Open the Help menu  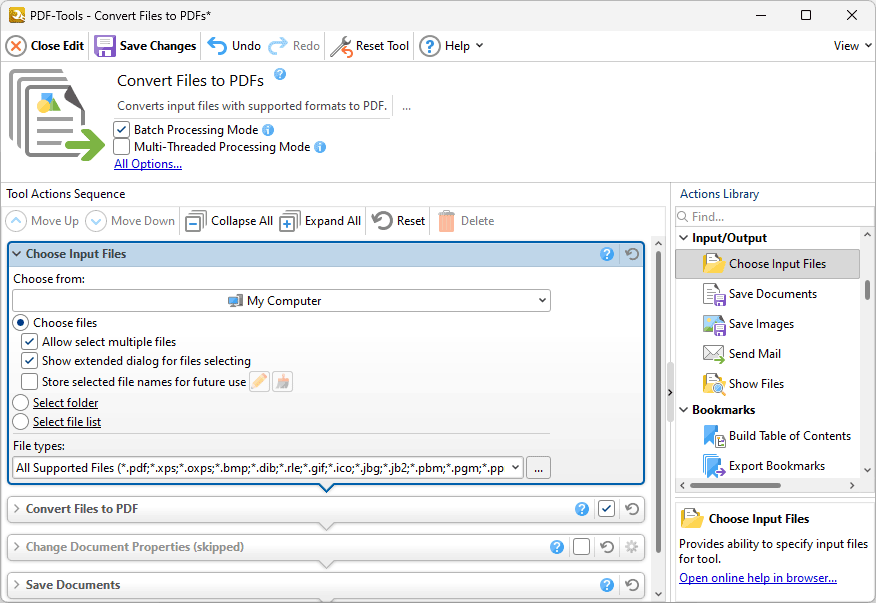point(451,46)
